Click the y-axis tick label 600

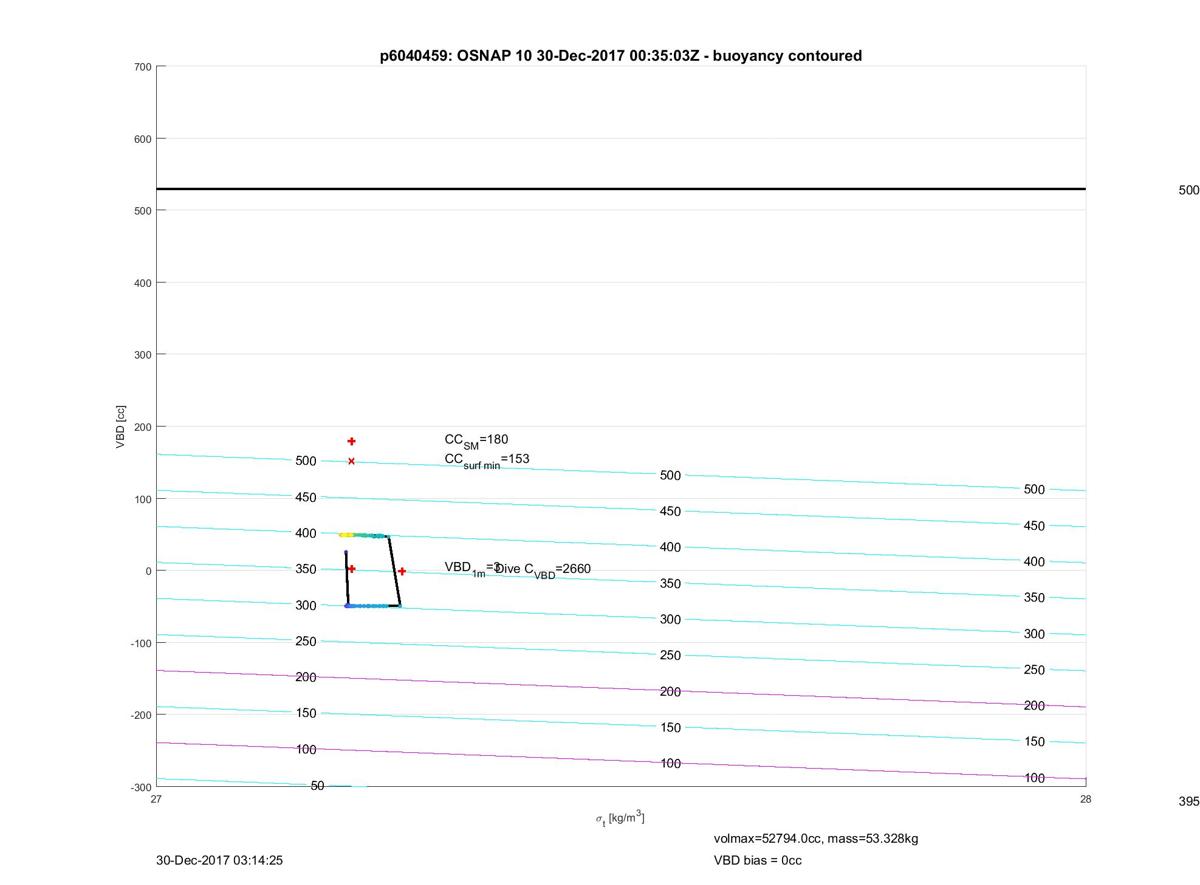tap(141, 139)
